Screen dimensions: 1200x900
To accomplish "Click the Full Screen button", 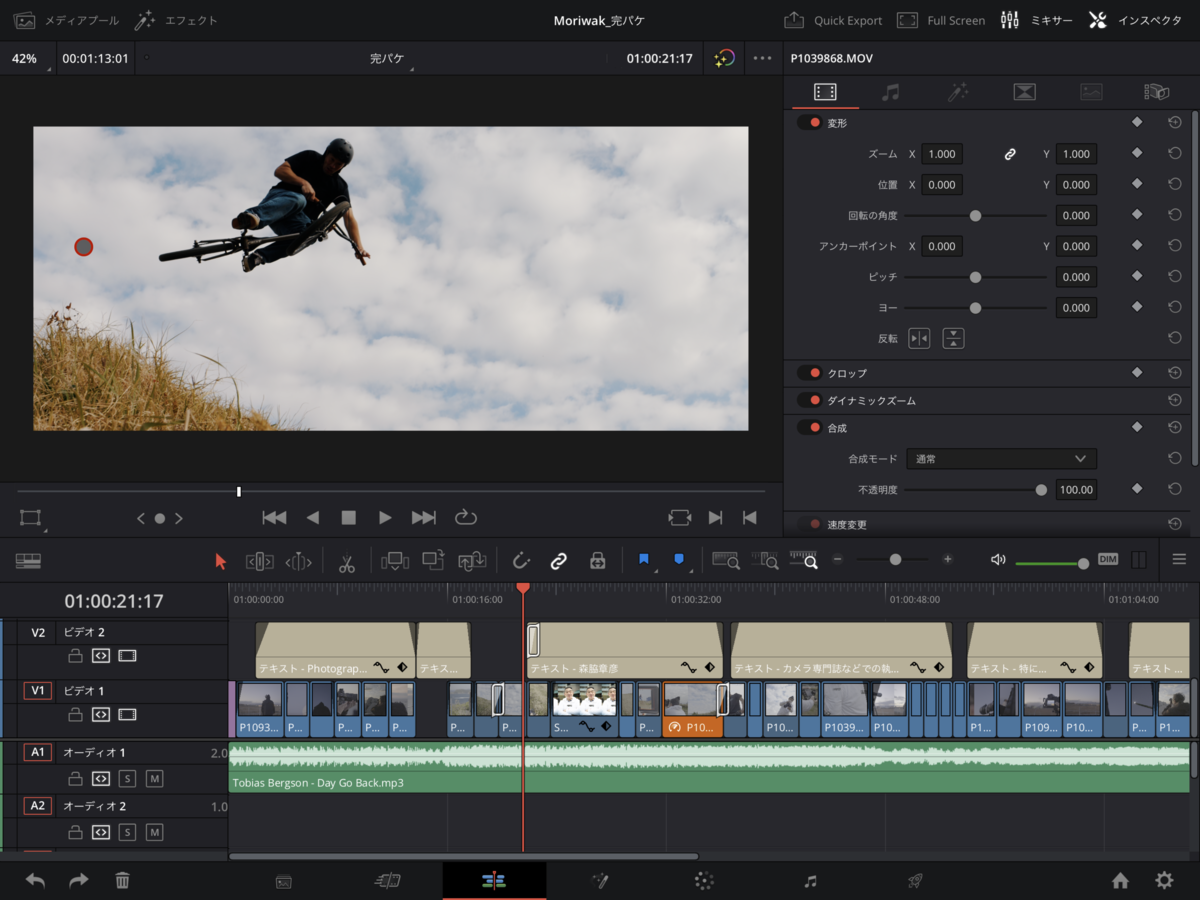I will [941, 20].
